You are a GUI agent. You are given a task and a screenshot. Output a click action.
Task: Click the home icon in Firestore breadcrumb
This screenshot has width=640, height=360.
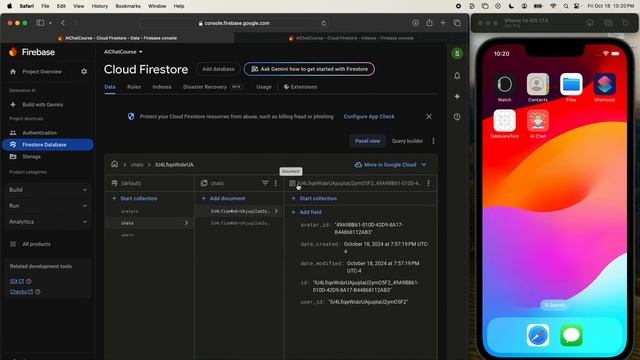pos(114,164)
